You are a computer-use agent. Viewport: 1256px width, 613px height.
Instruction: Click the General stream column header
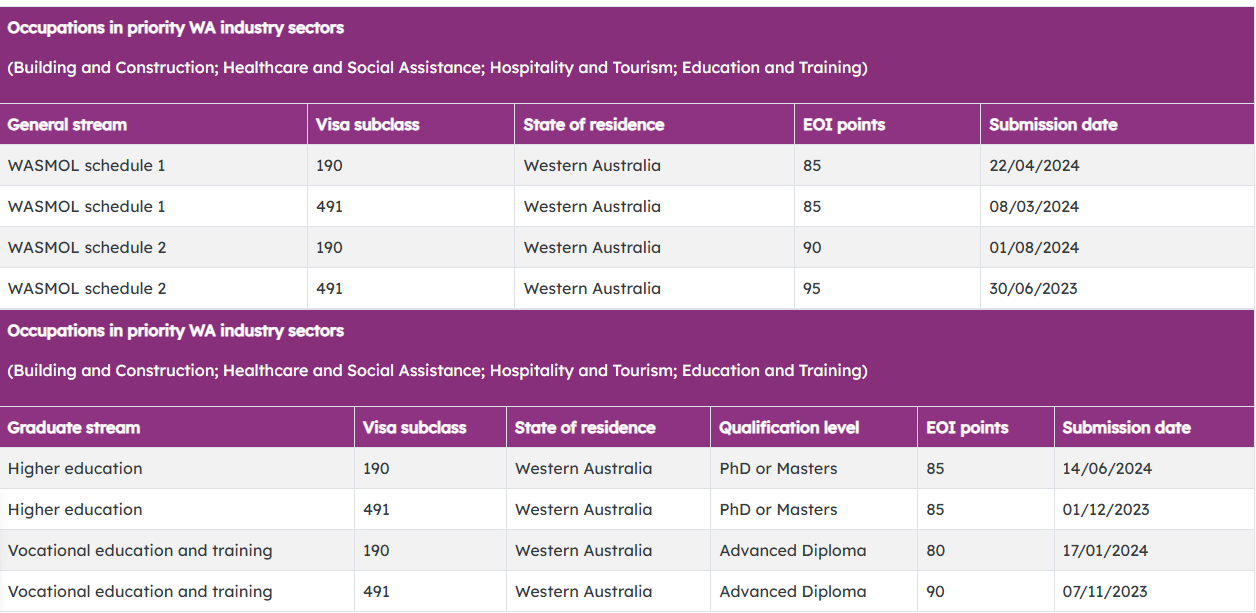tap(67, 125)
